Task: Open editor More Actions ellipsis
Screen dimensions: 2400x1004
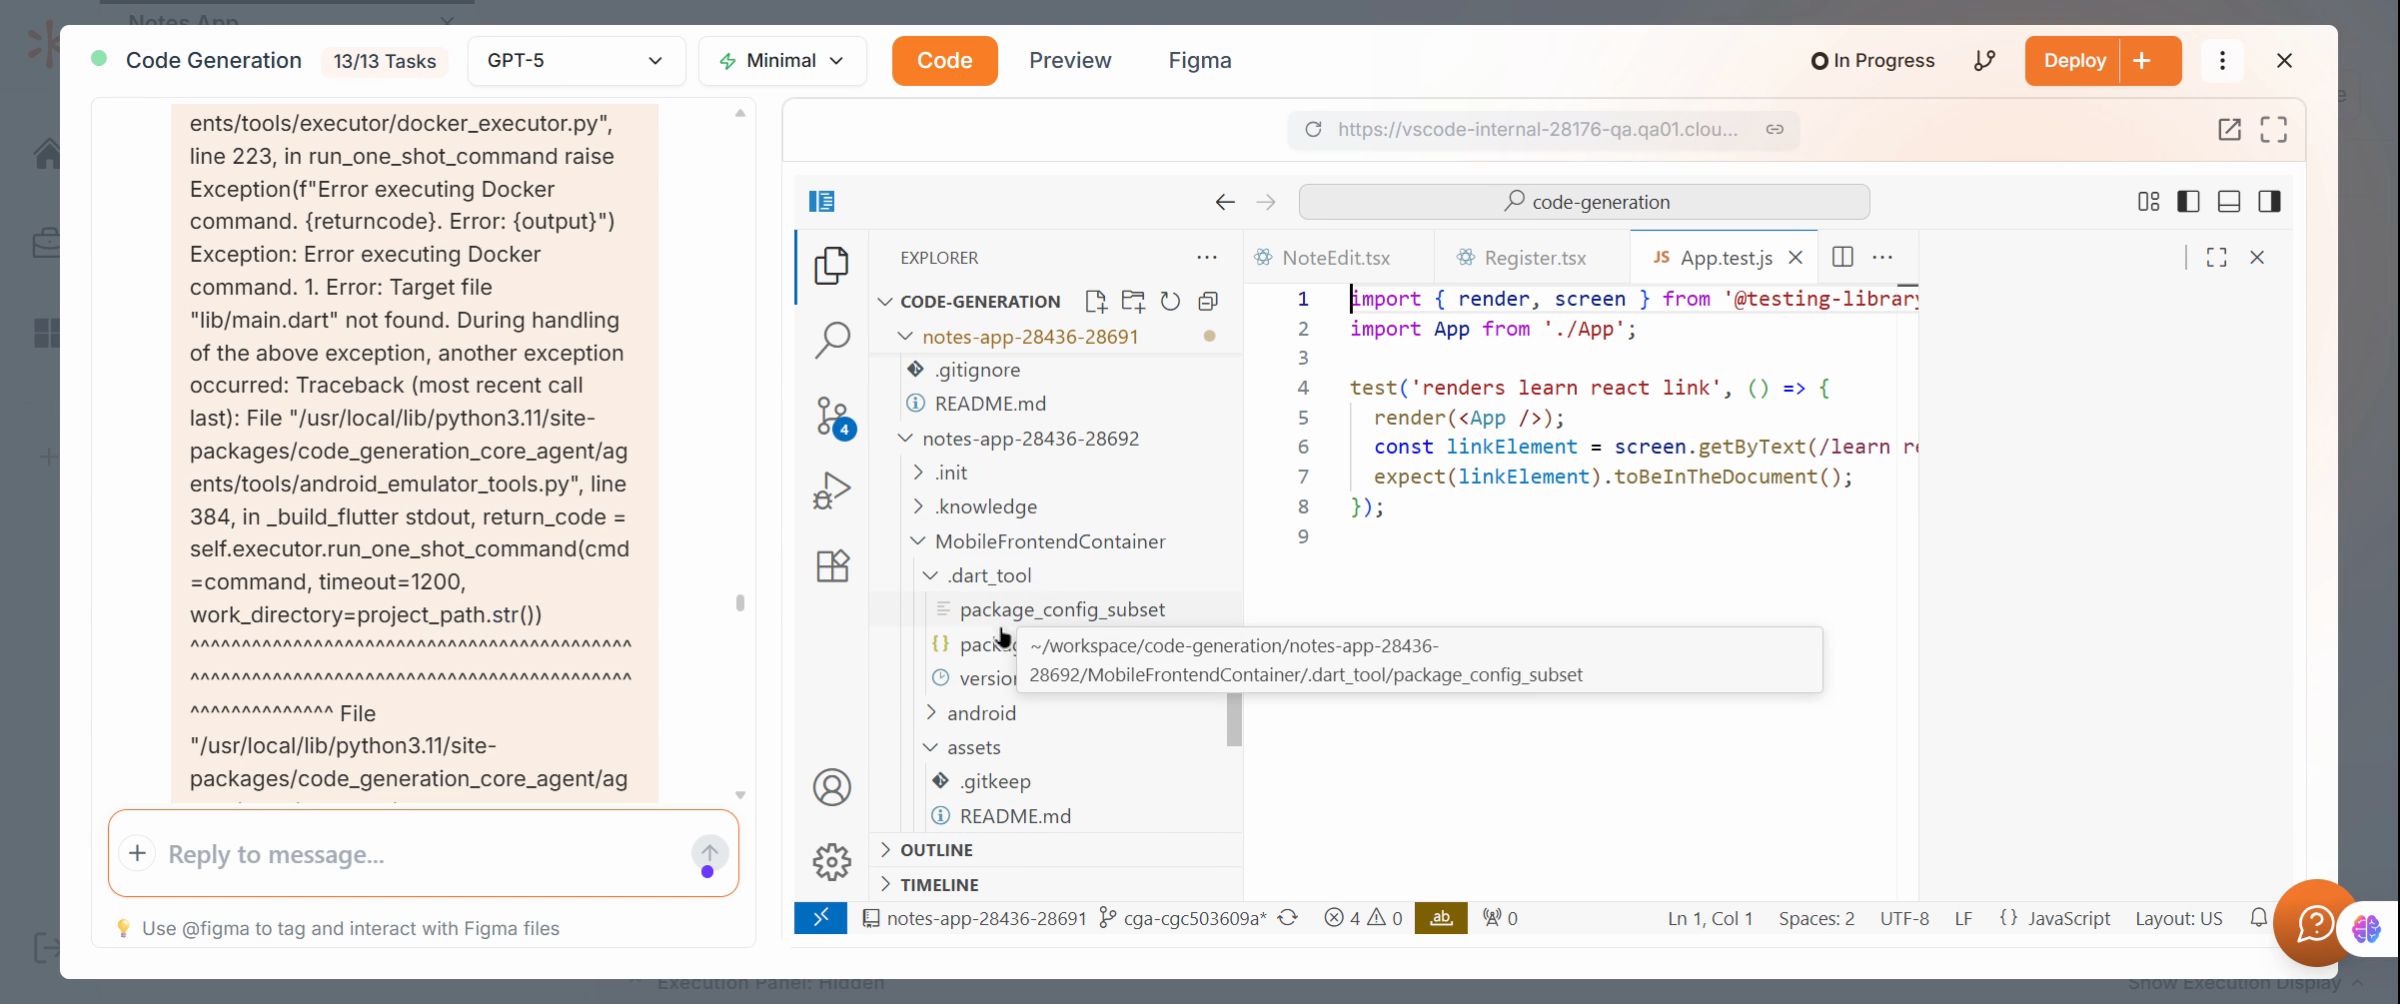Action: pyautogui.click(x=1882, y=257)
